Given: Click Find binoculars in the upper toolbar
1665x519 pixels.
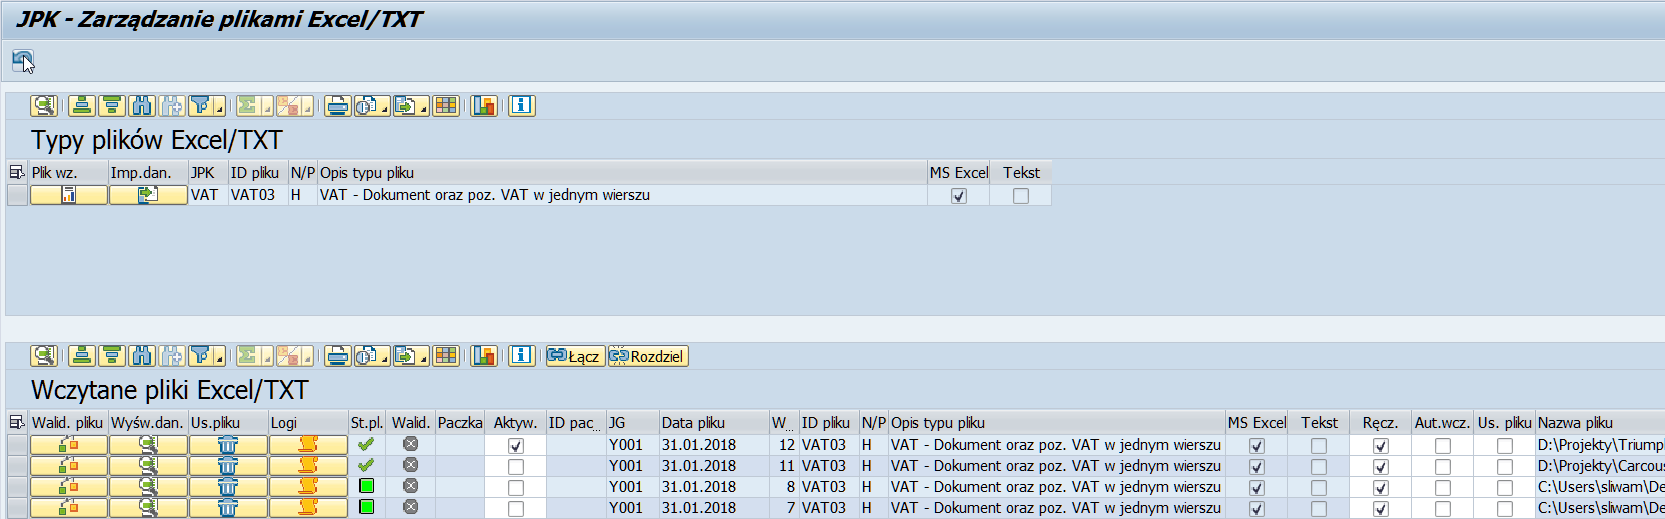Looking at the screenshot, I should click(x=142, y=106).
